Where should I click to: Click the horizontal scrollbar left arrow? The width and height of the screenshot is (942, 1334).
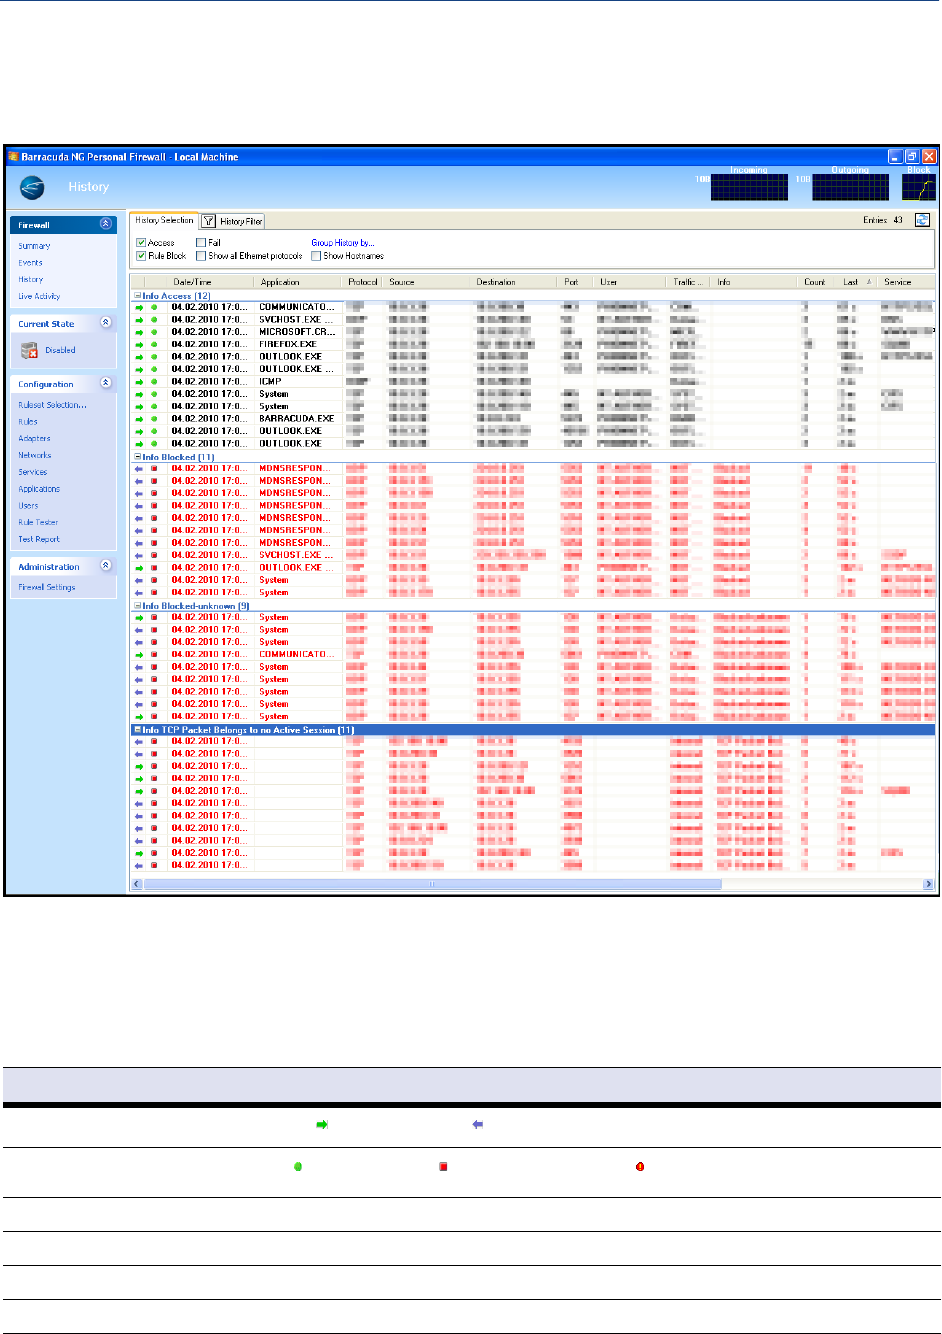click(138, 884)
